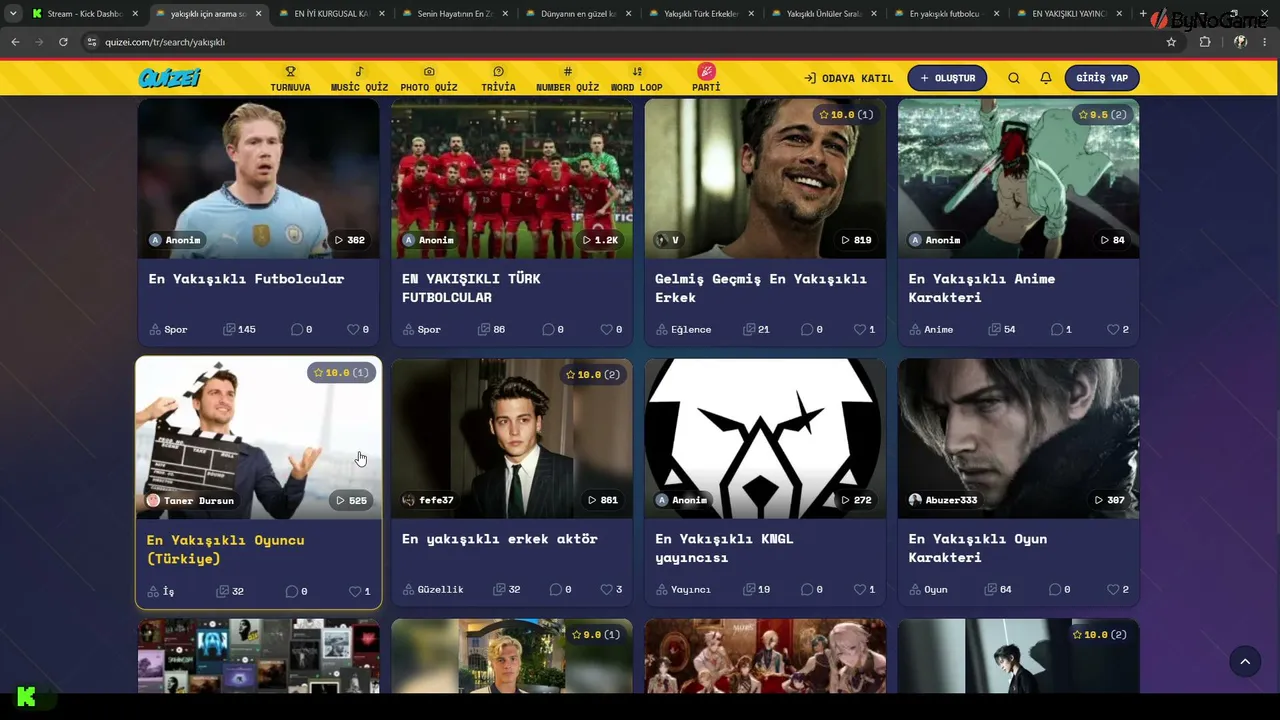The height and width of the screenshot is (720, 1280).
Task: Click play count 1.2K on Türk Futbolcular card
Action: (601, 240)
